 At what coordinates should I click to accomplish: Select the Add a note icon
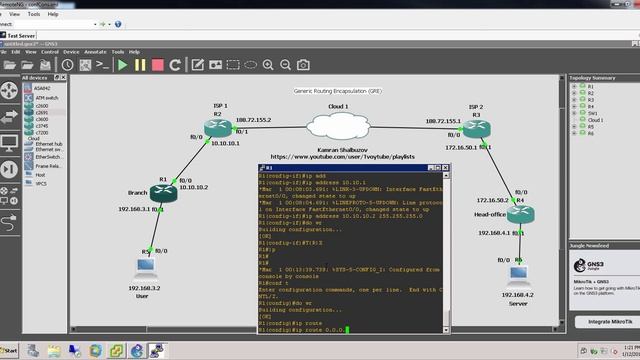[198, 65]
